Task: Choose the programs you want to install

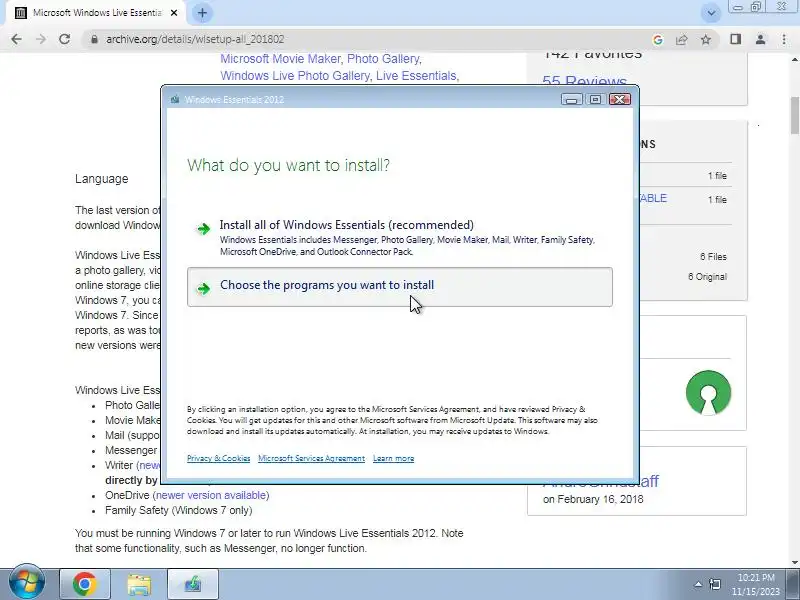Action: [x=399, y=287]
